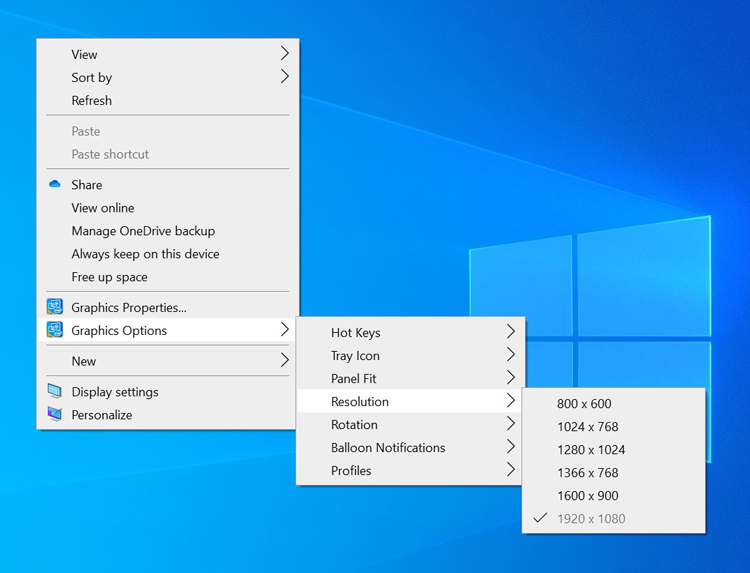Expand the Rotation submenu arrow
The height and width of the screenshot is (573, 750).
tap(511, 423)
